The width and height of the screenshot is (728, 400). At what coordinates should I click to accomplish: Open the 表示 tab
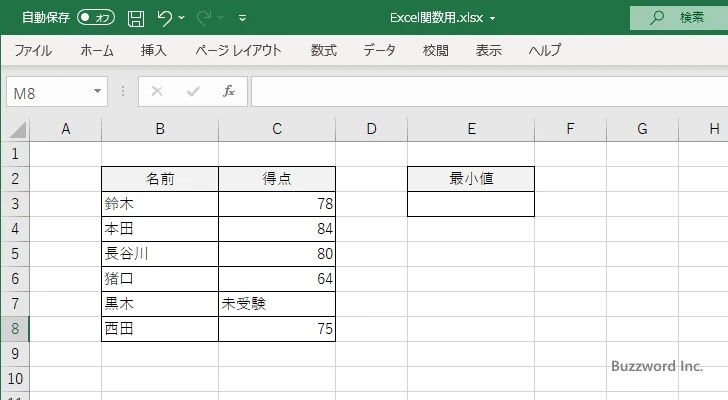488,50
